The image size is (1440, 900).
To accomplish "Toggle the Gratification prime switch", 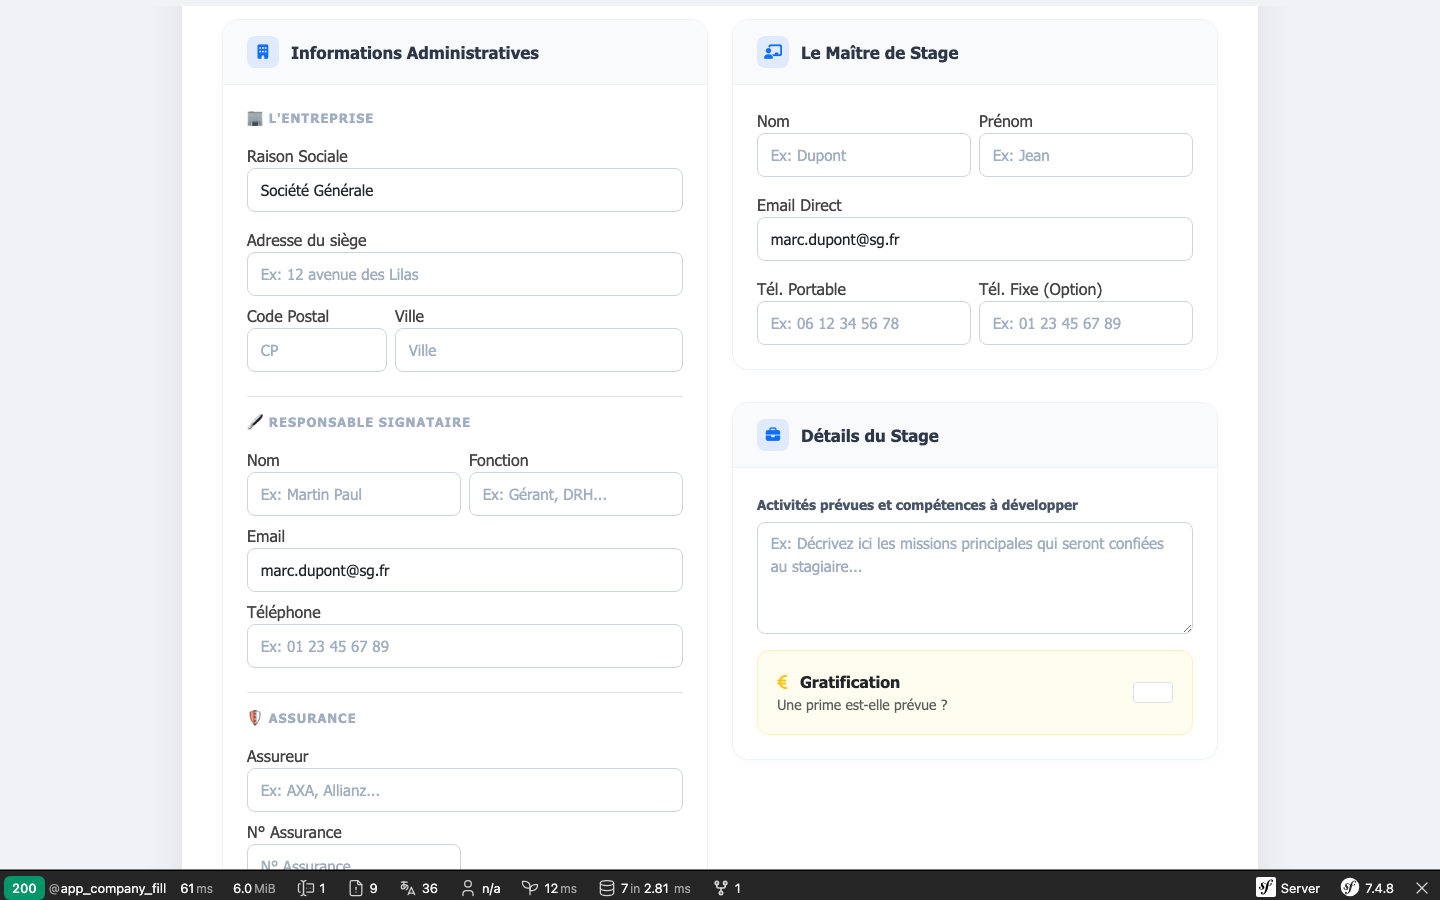I will (1153, 692).
